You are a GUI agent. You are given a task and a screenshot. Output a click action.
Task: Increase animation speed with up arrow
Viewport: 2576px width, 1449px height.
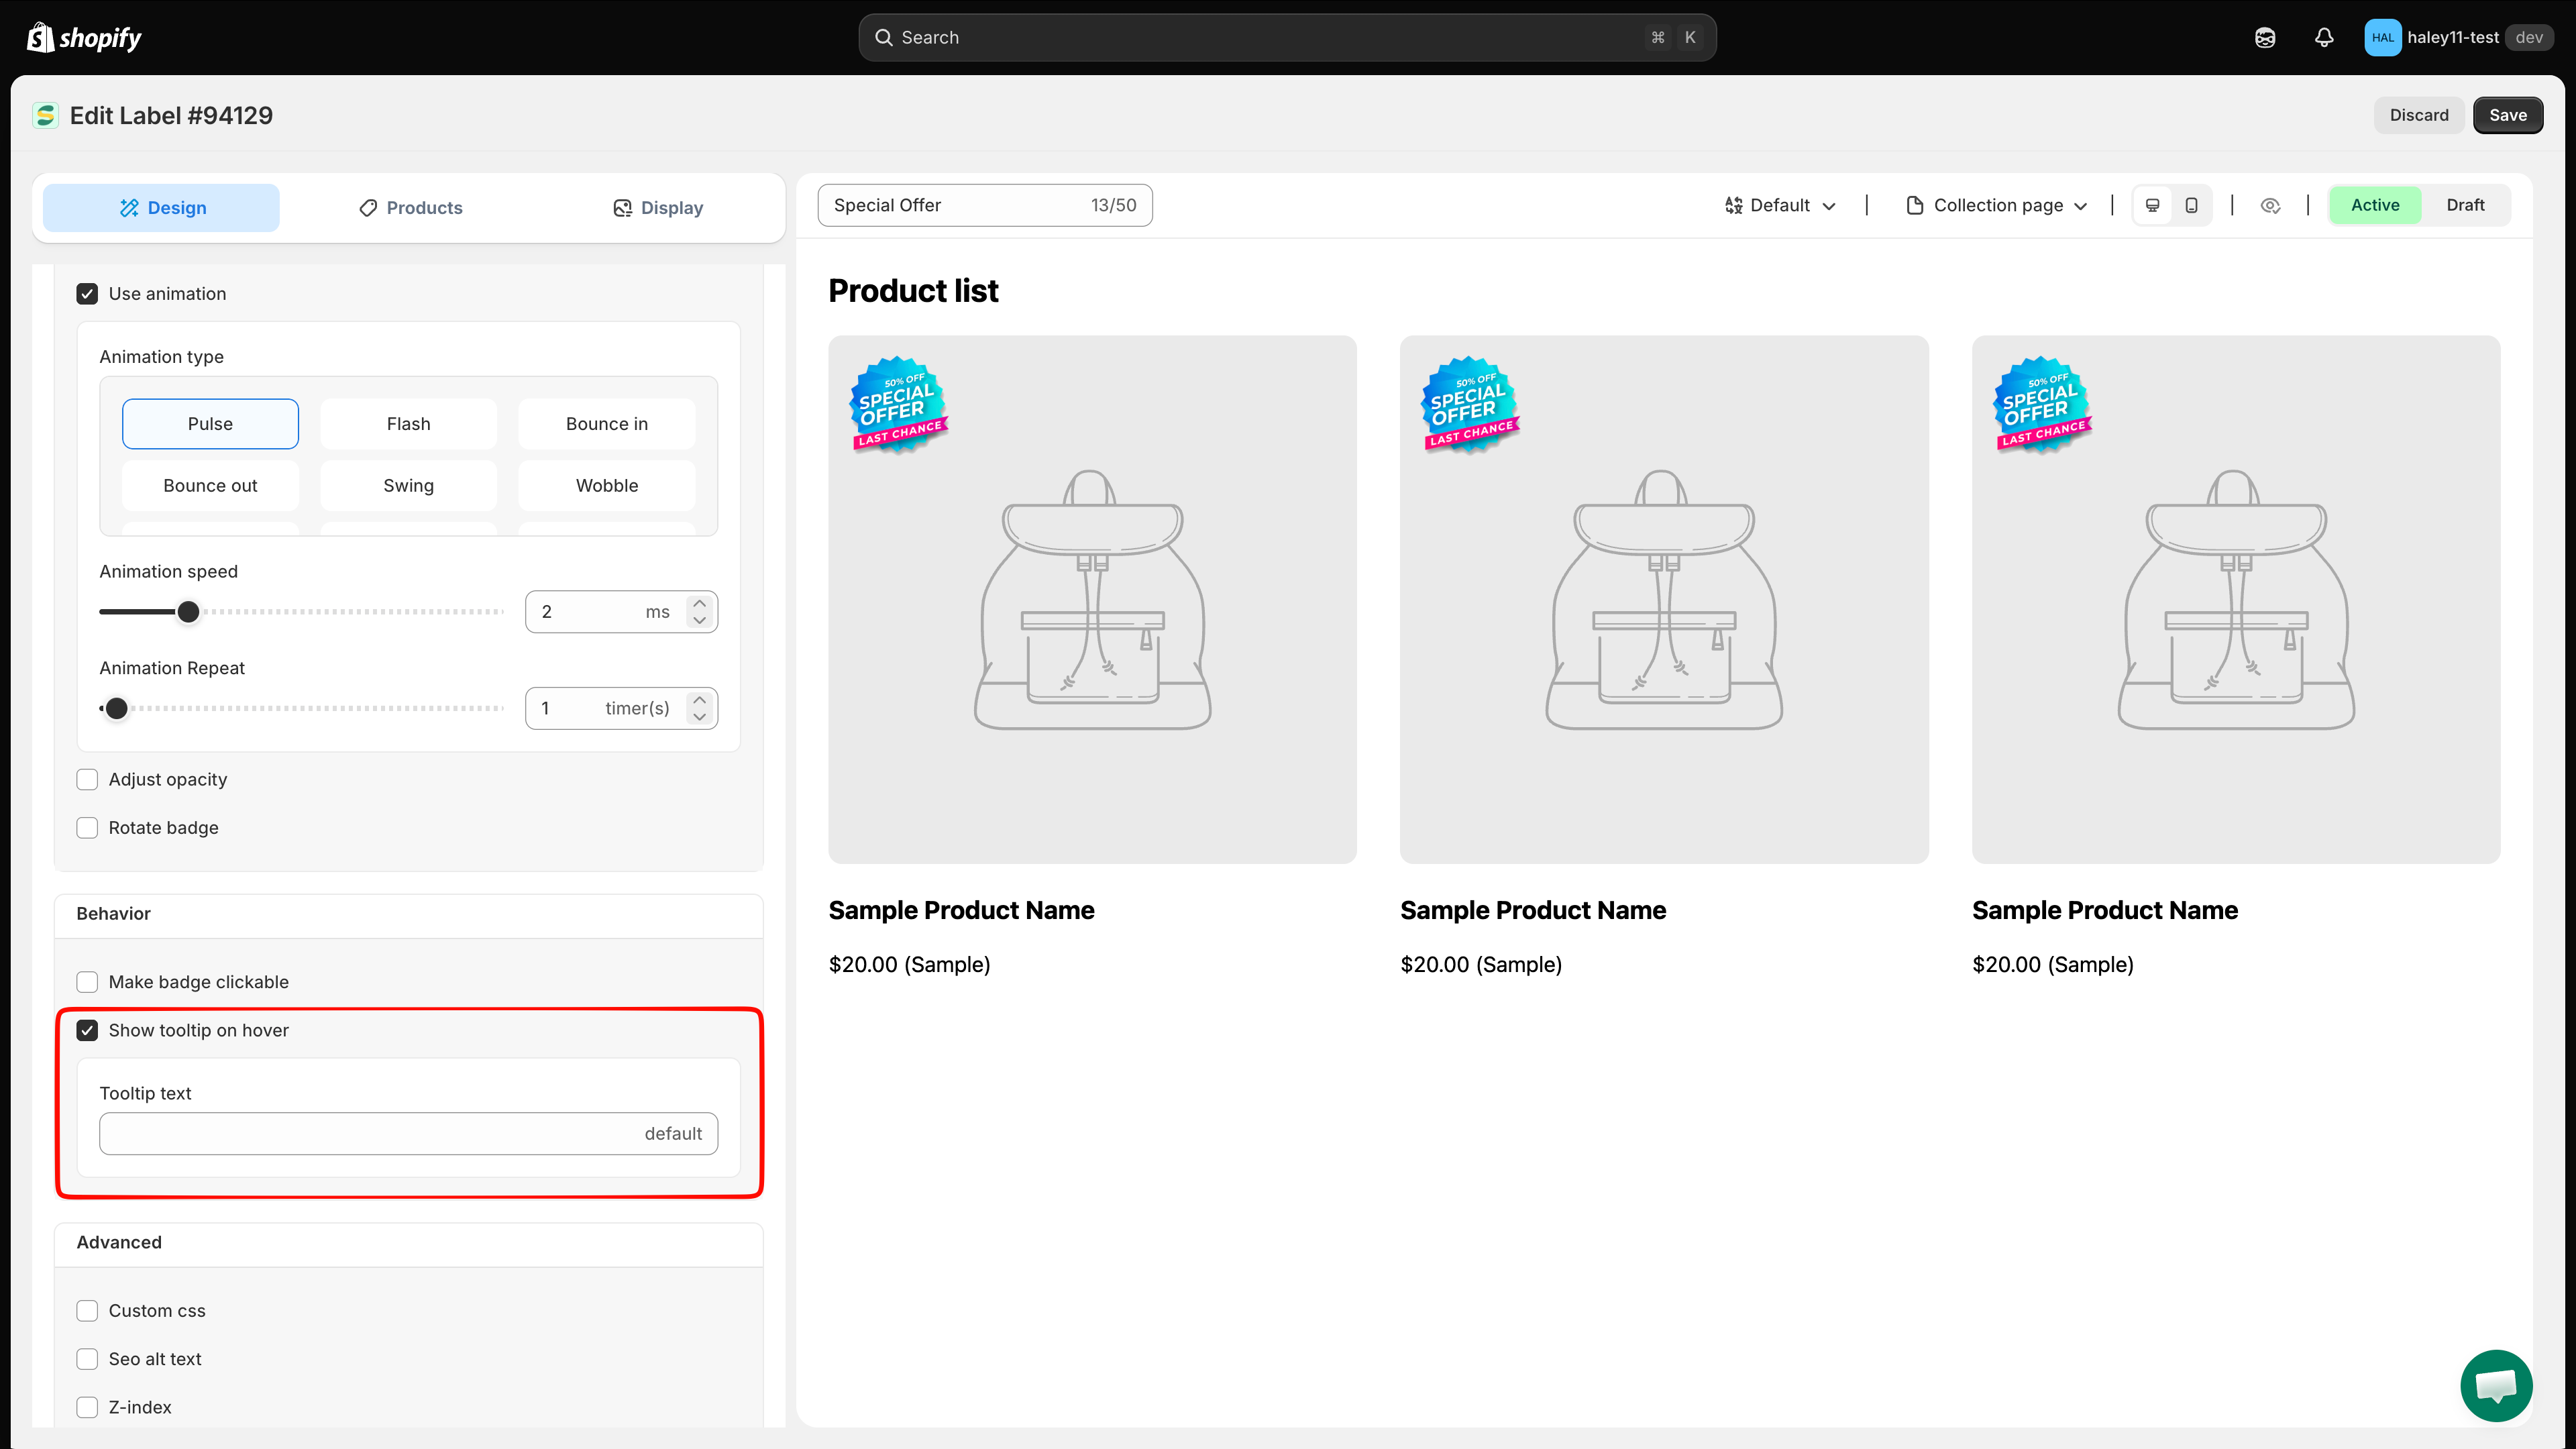pos(700,603)
